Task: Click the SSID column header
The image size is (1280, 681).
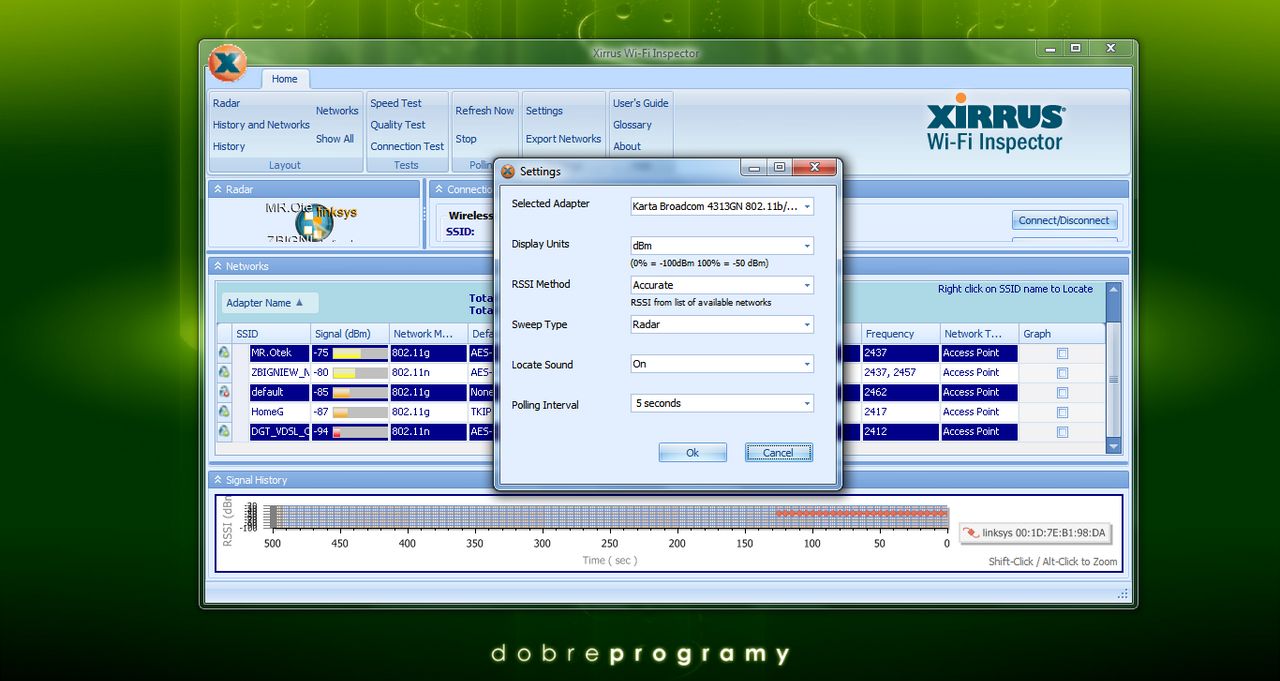Action: tap(271, 334)
